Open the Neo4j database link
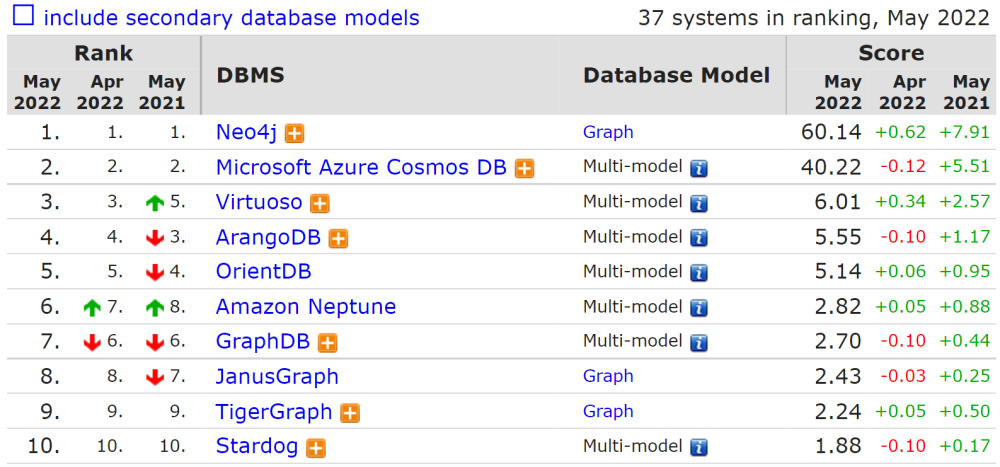Viewport: 1000px width, 467px height. coord(247,132)
